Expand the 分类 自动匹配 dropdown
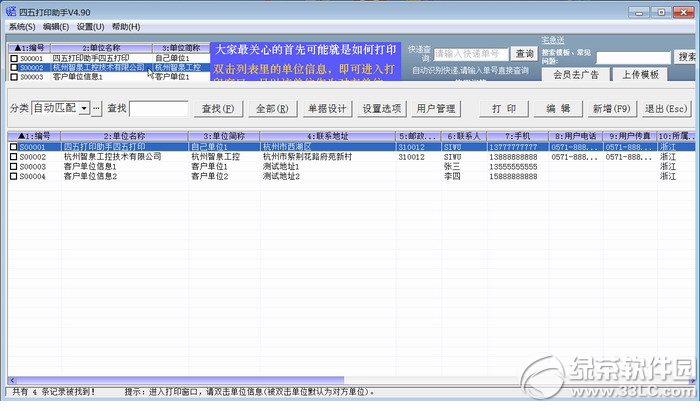 (x=84, y=108)
